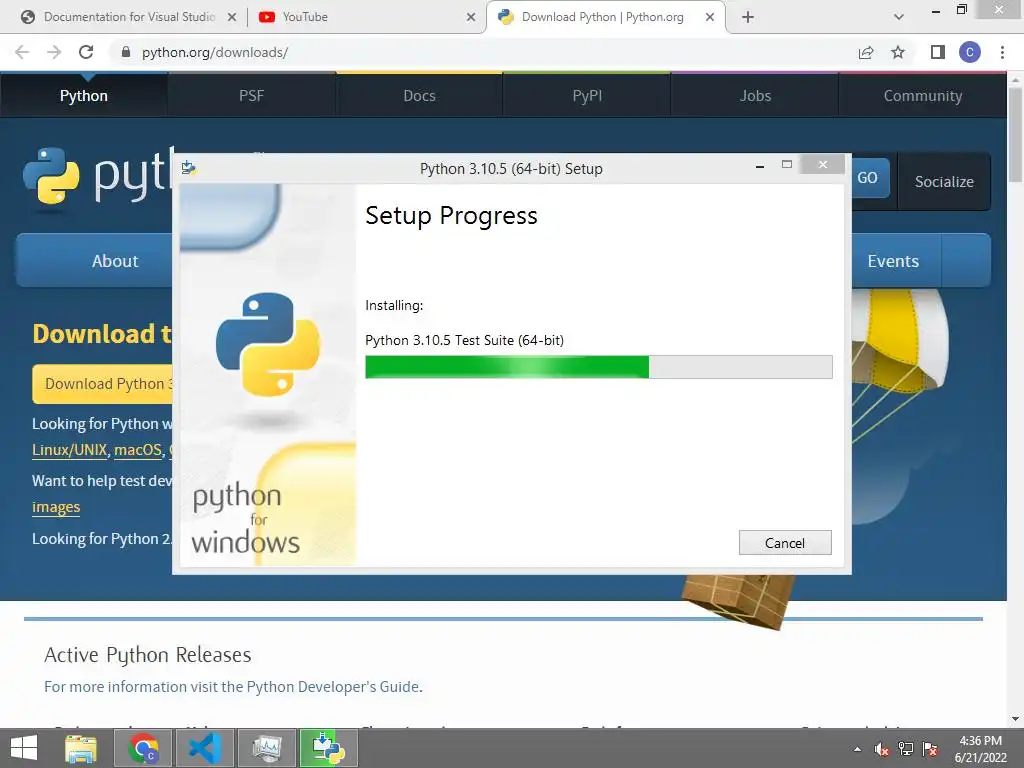Open the About menu on python.org
This screenshot has width=1024, height=768.
tap(115, 261)
